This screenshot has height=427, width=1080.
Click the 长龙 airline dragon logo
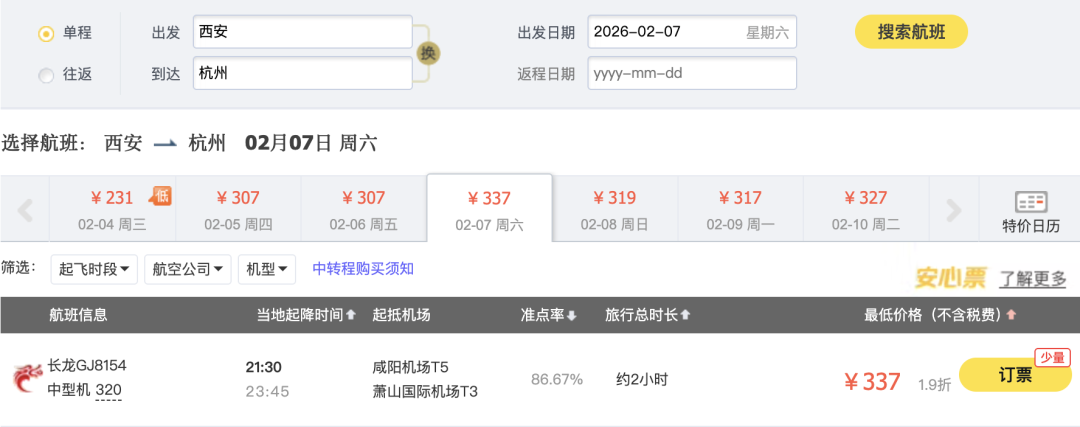(x=28, y=378)
